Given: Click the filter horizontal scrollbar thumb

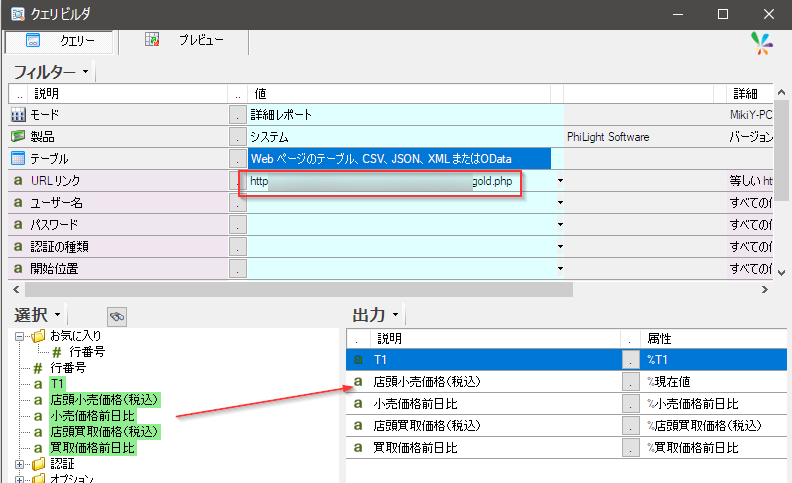Looking at the screenshot, I should coord(299,289).
